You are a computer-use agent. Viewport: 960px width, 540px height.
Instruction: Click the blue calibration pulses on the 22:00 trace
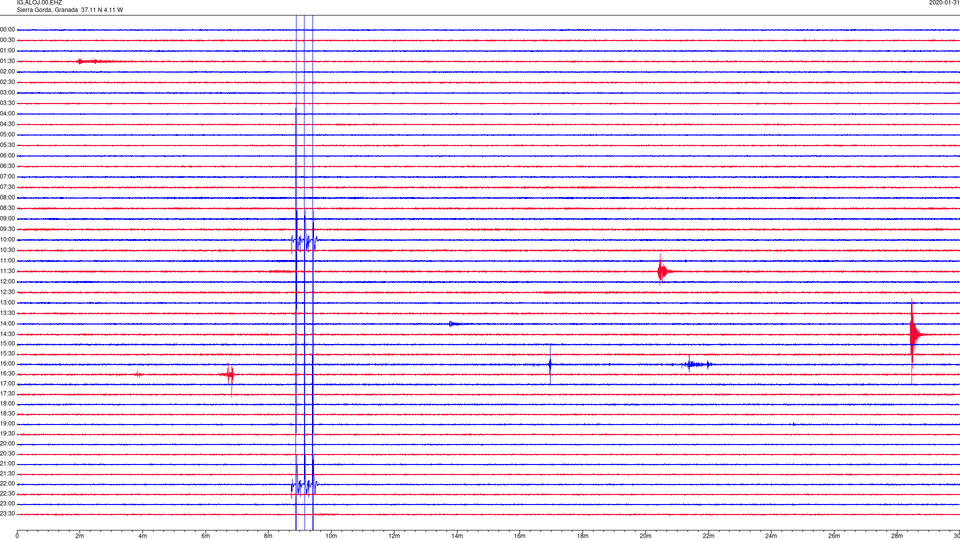click(304, 487)
